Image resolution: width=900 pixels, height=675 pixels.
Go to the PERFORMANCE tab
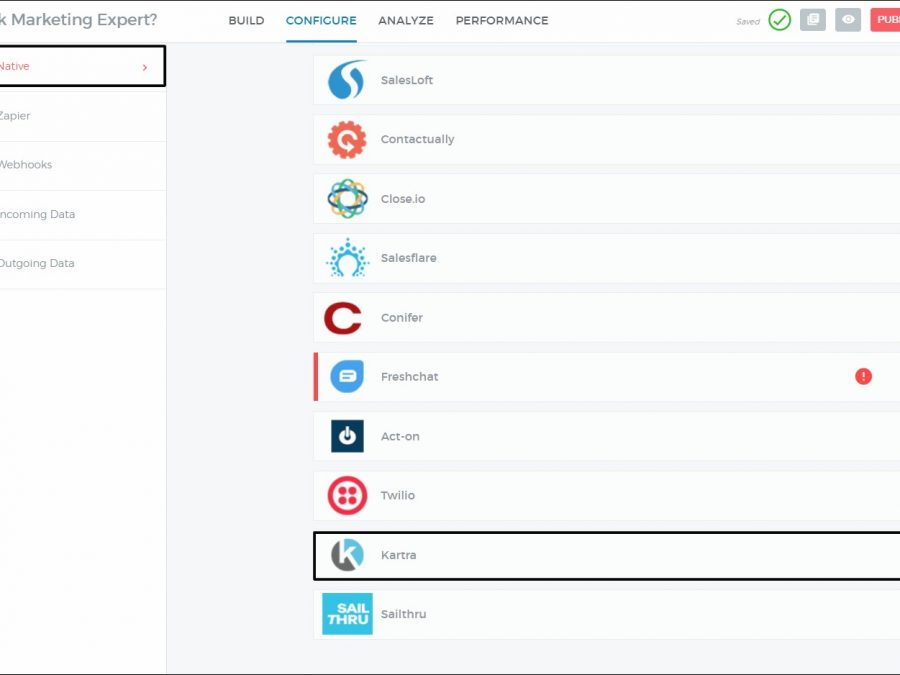502,21
